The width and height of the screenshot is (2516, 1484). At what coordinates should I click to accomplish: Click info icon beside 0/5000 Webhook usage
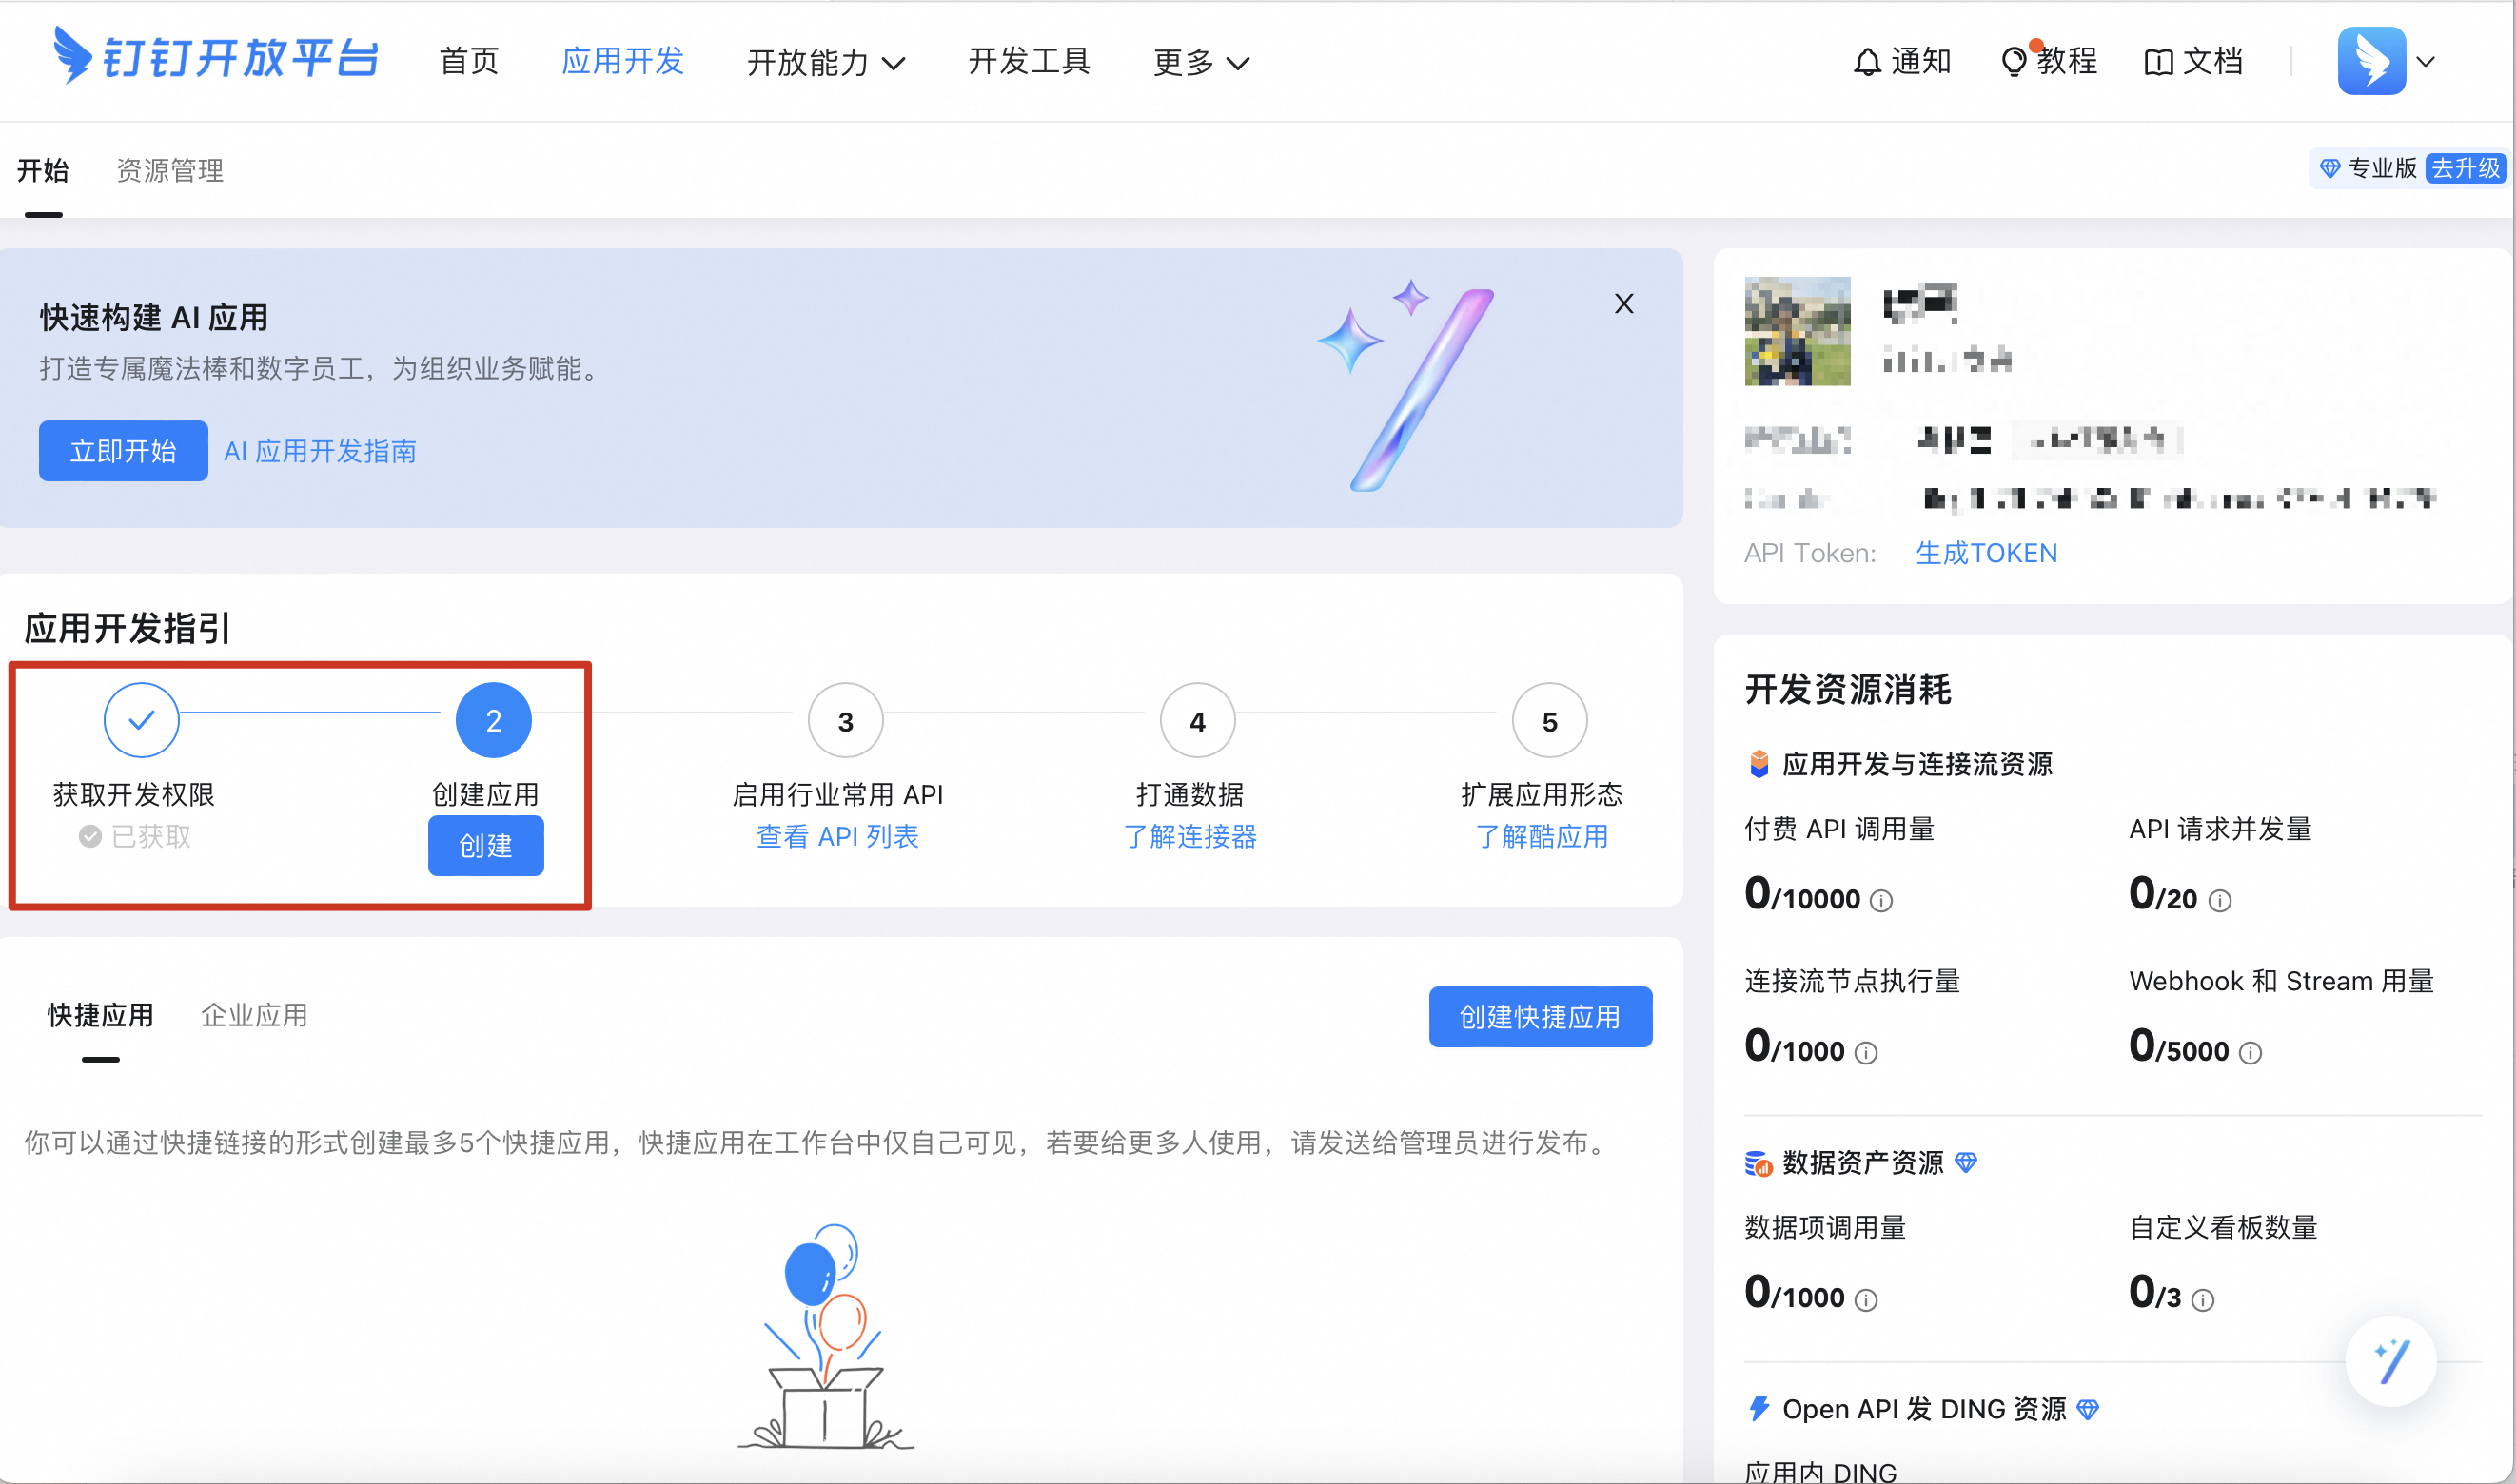(2250, 1053)
